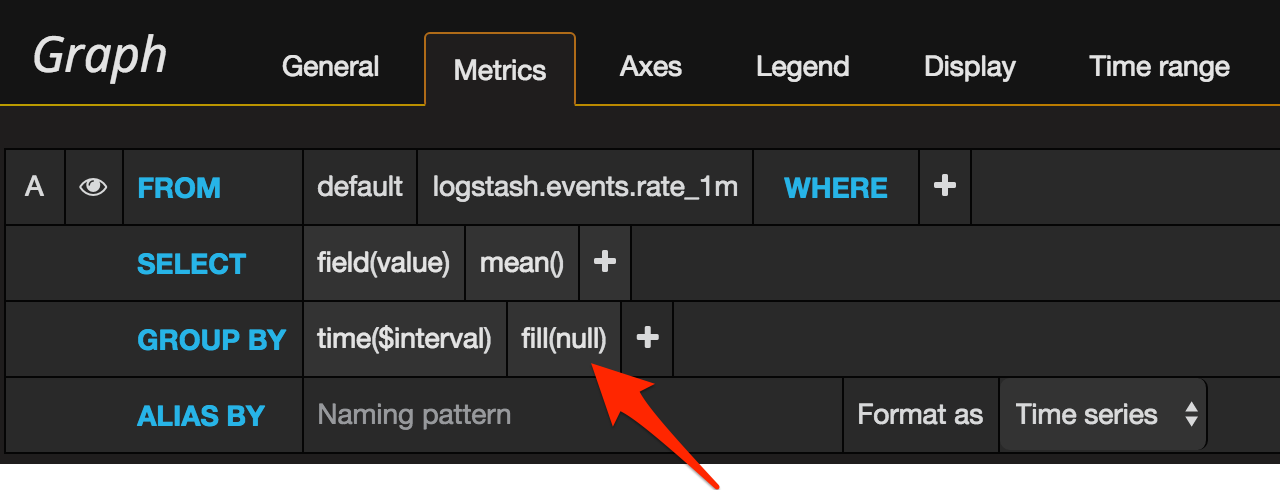Focus the ALIAS BY naming pattern field
This screenshot has height=490, width=1280.
click(x=572, y=415)
